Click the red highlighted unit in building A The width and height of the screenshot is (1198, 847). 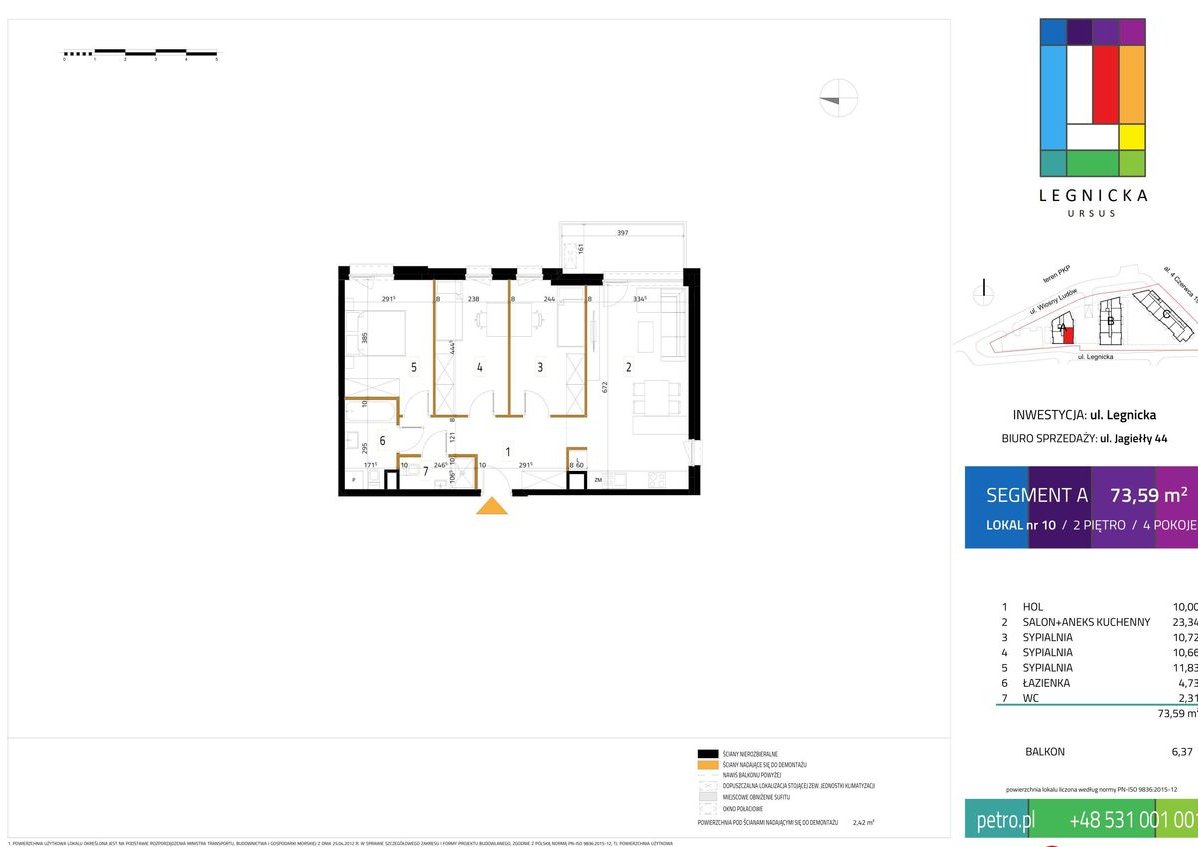point(1068,335)
